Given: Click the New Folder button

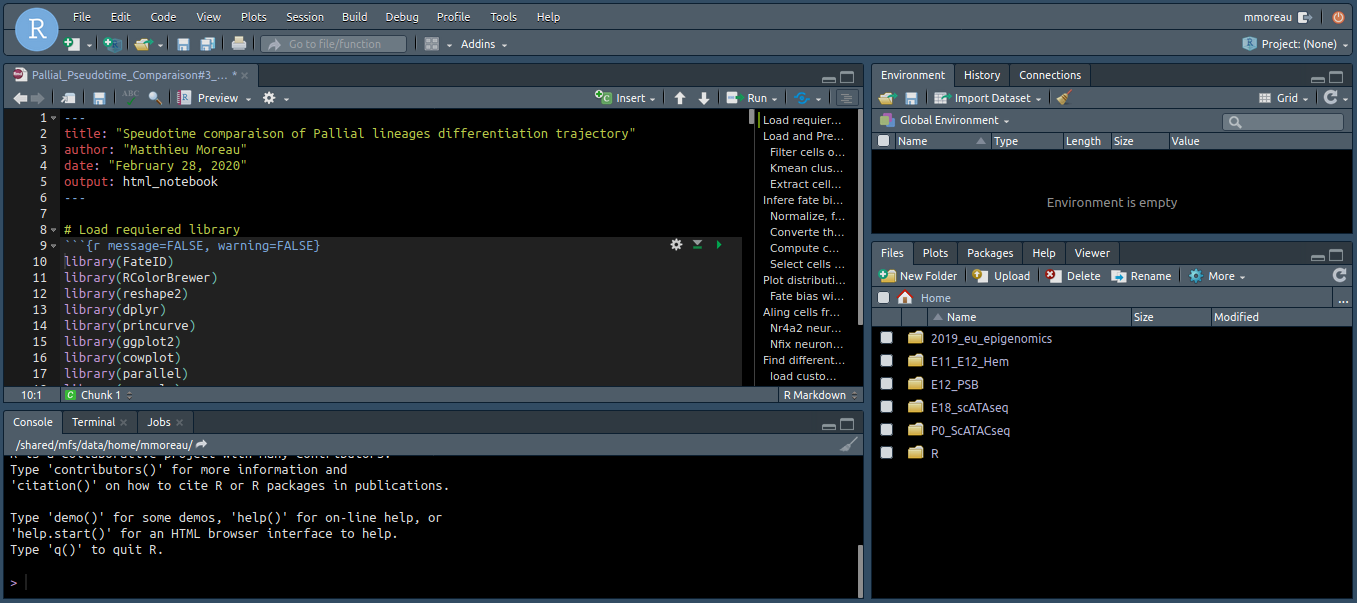Looking at the screenshot, I should [918, 275].
